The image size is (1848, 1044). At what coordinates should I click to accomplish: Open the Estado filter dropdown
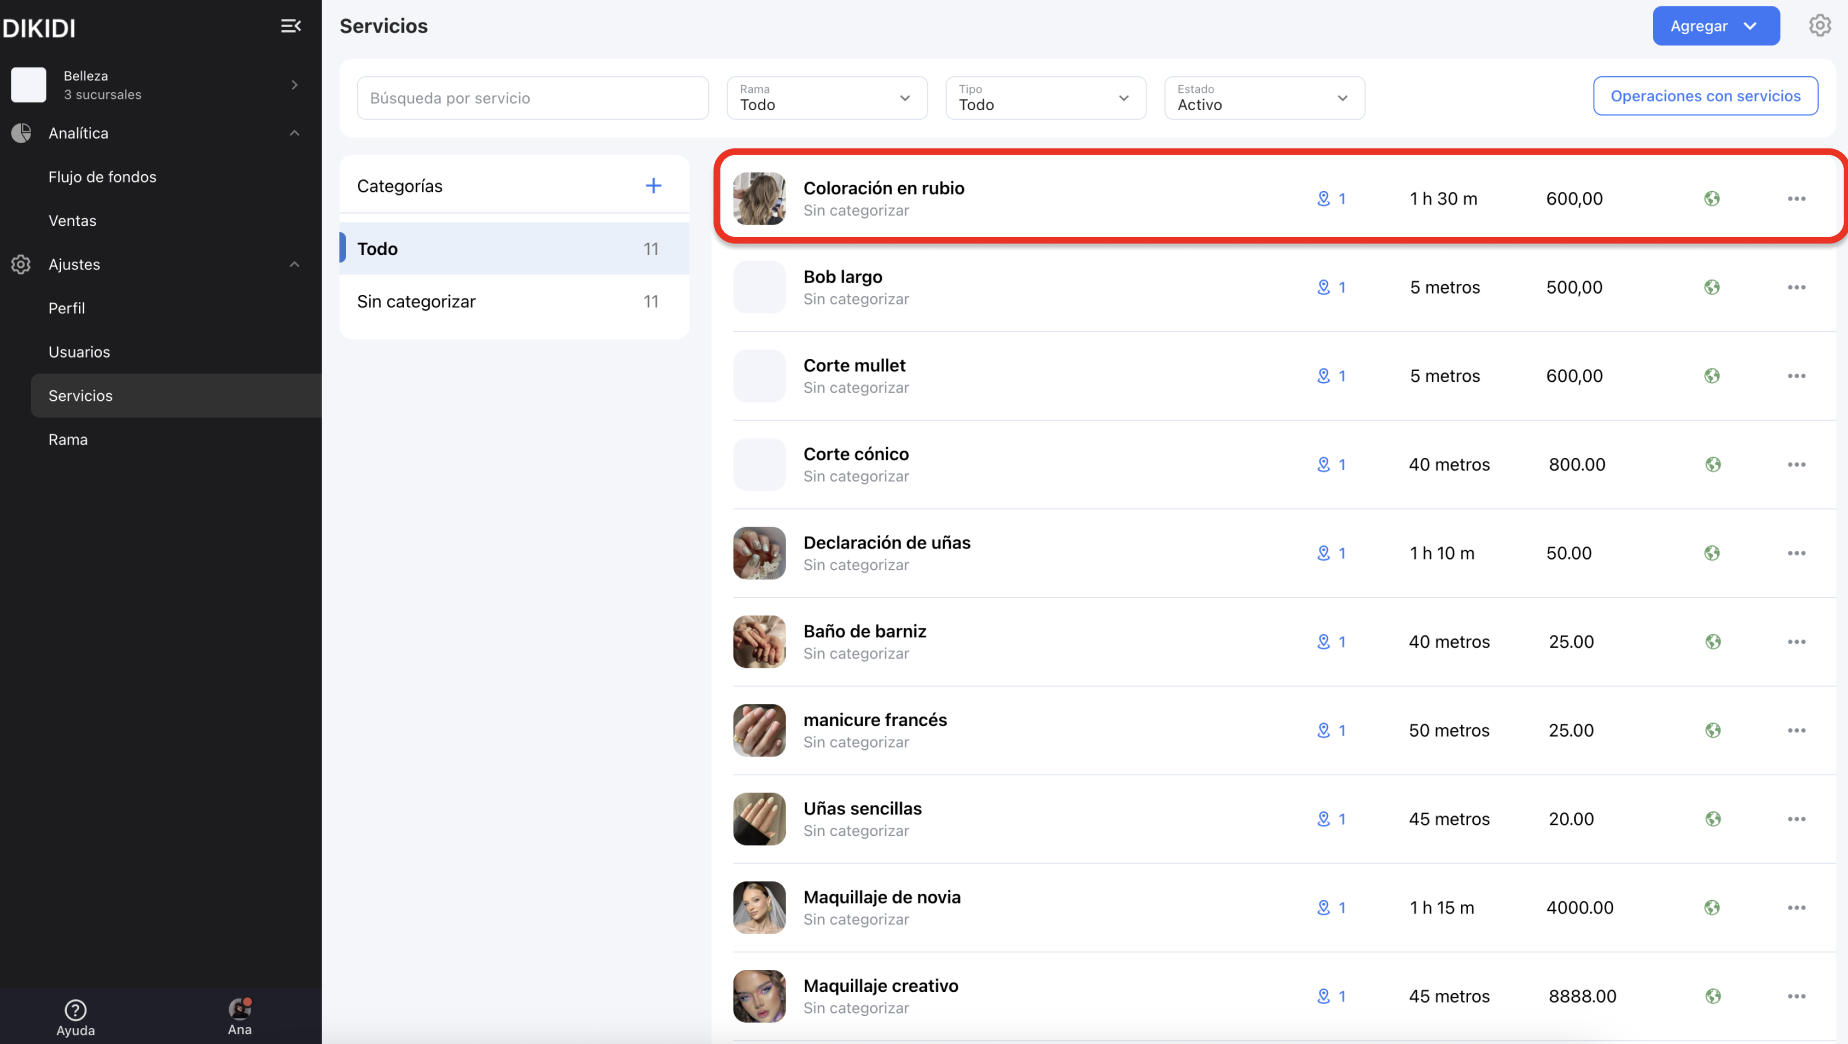pos(1264,98)
